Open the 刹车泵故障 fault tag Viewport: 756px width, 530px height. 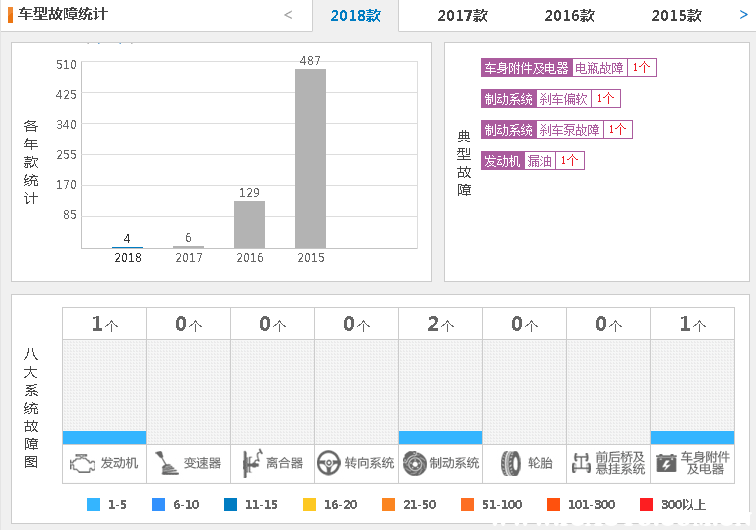569,130
